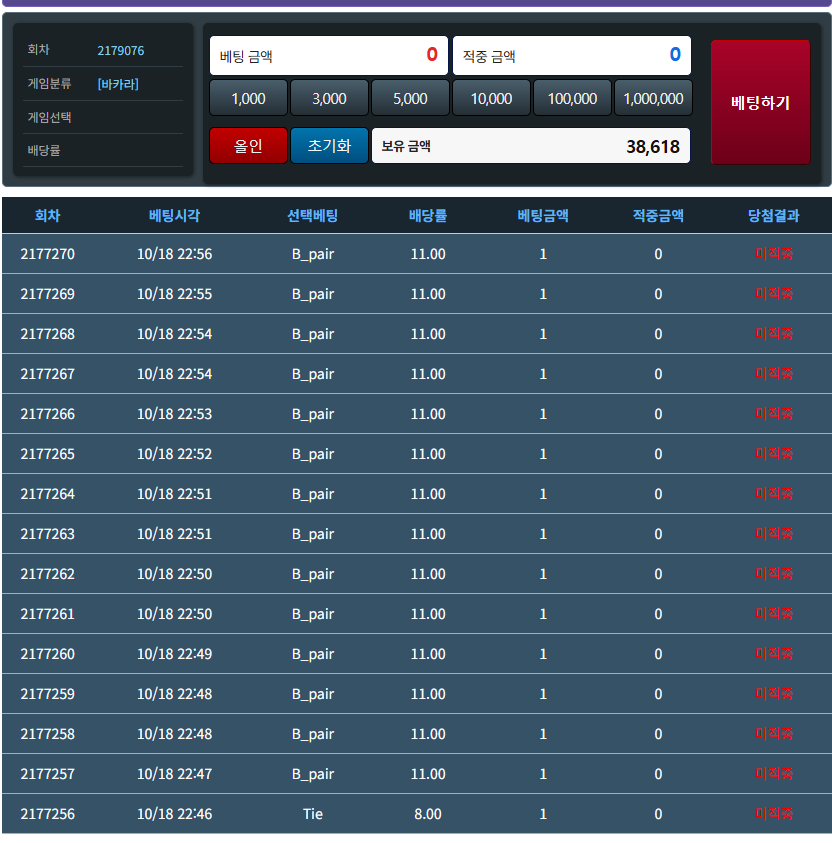Image resolution: width=832 pixels, height=843 pixels.
Task: Click round number 2177266
Action: (x=47, y=414)
